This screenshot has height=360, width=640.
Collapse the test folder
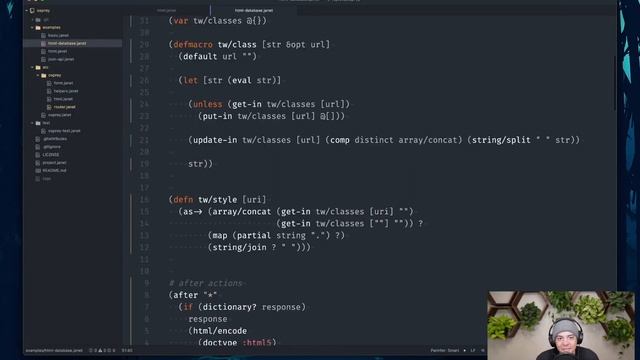click(x=32, y=123)
